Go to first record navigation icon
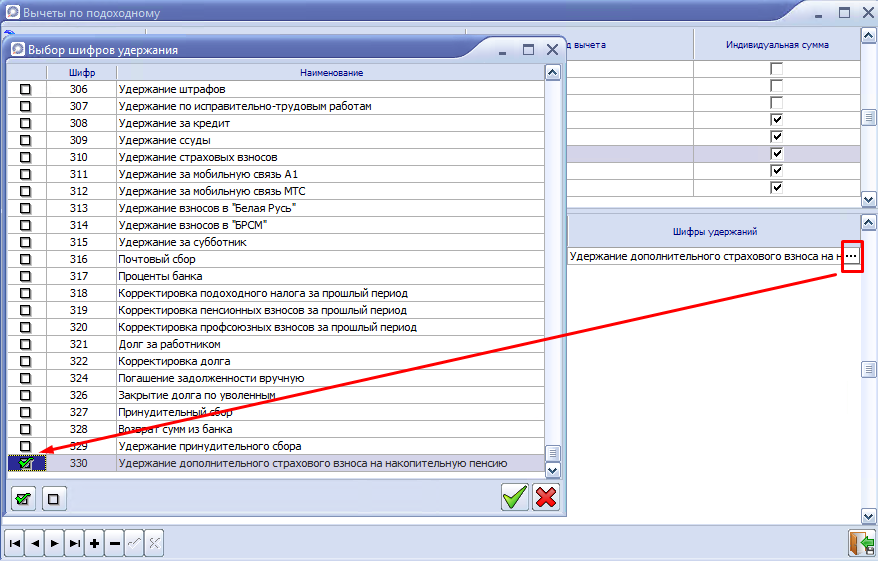 [x=15, y=543]
